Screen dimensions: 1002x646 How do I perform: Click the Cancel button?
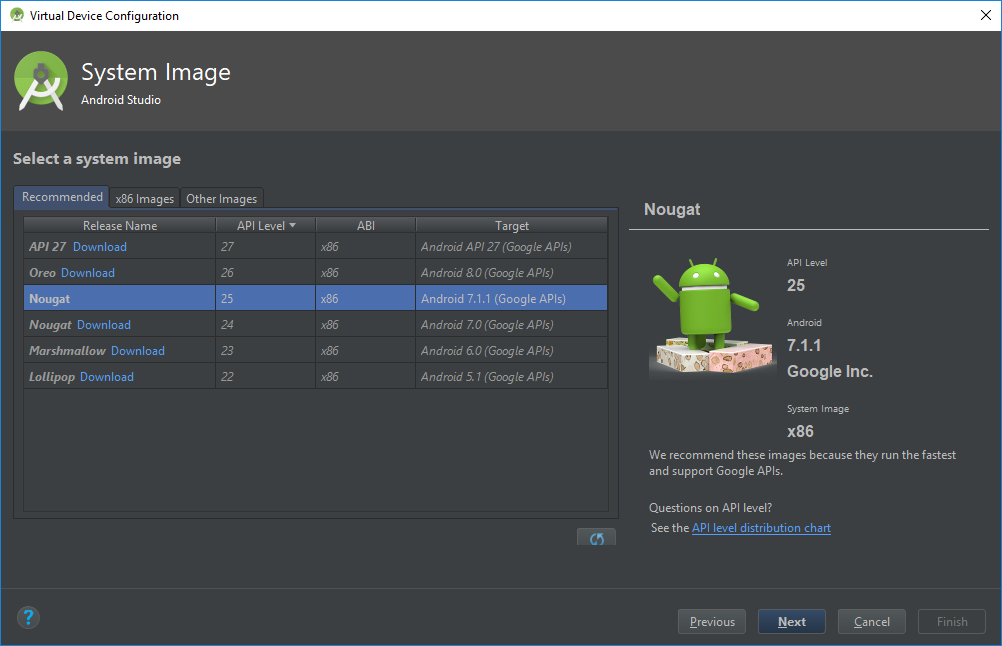coord(871,621)
